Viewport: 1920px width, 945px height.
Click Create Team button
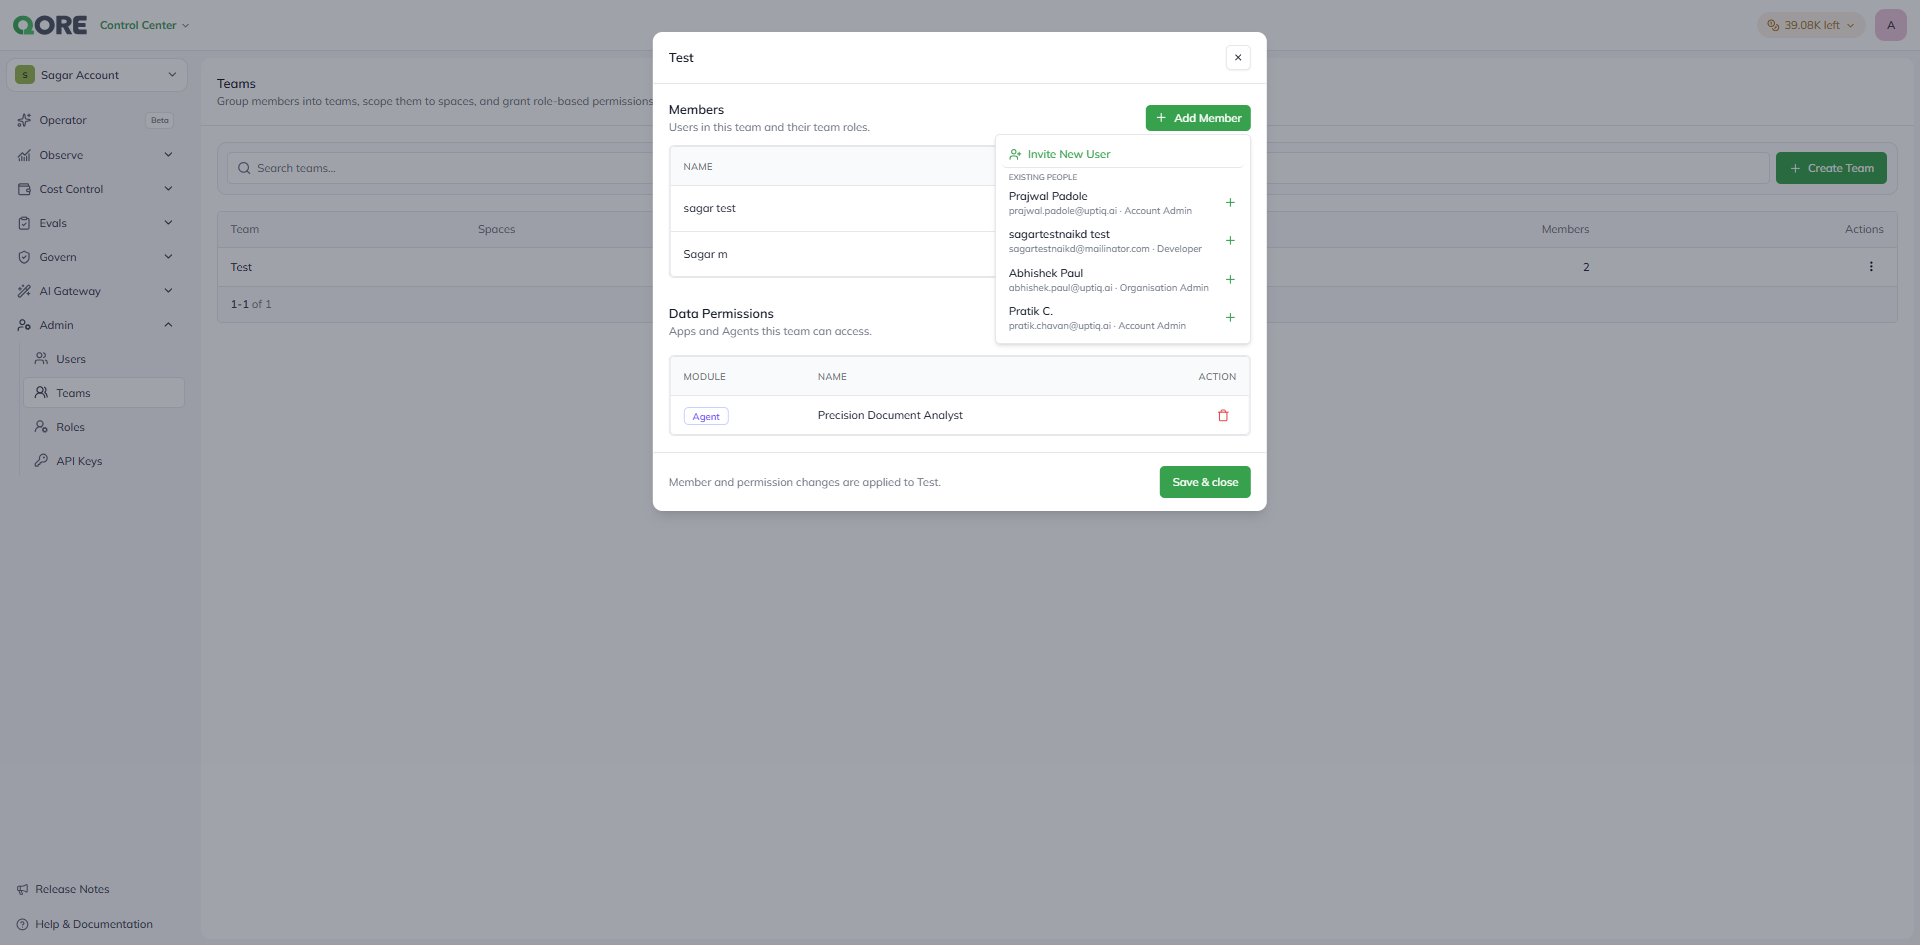coord(1831,169)
